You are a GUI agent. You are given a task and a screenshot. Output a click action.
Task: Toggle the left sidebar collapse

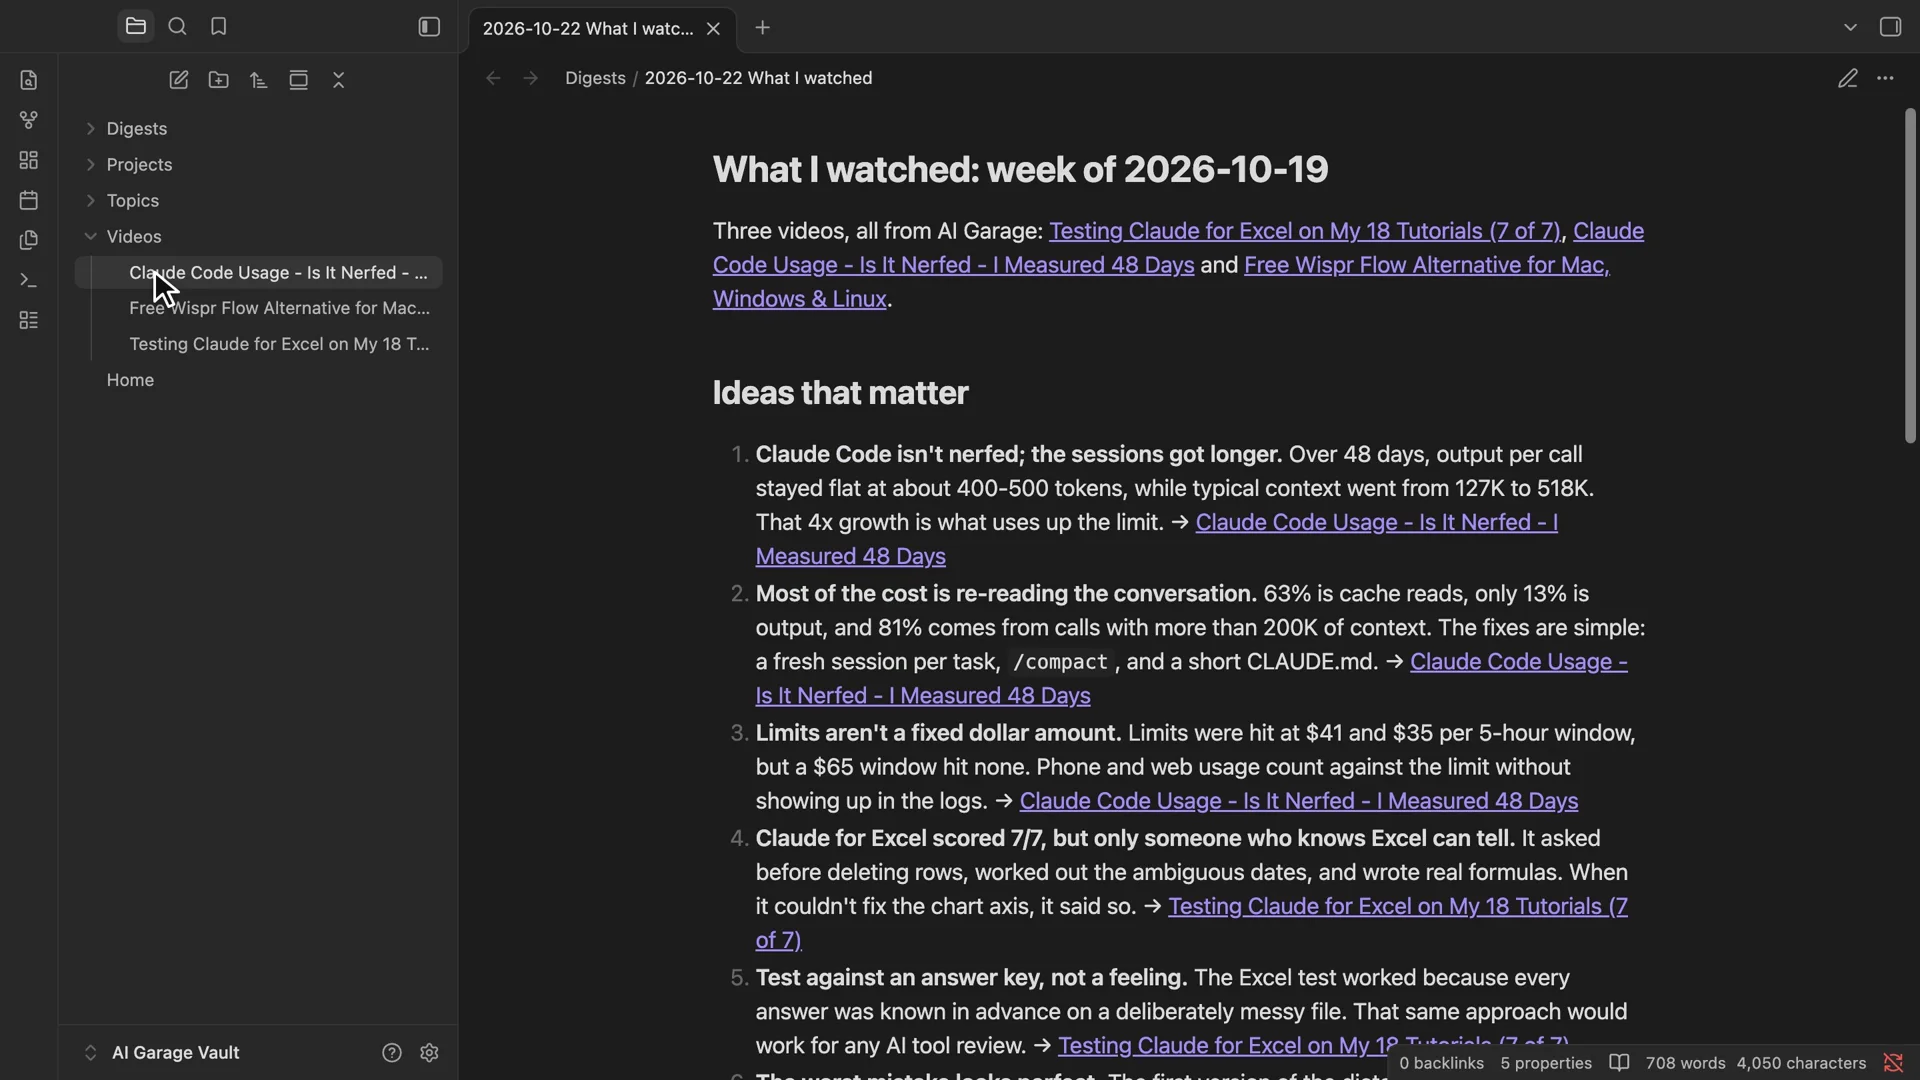pos(429,27)
